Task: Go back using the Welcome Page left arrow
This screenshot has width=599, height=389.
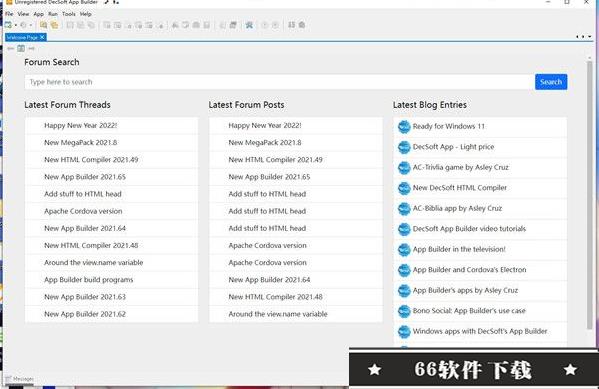Action: coord(10,49)
